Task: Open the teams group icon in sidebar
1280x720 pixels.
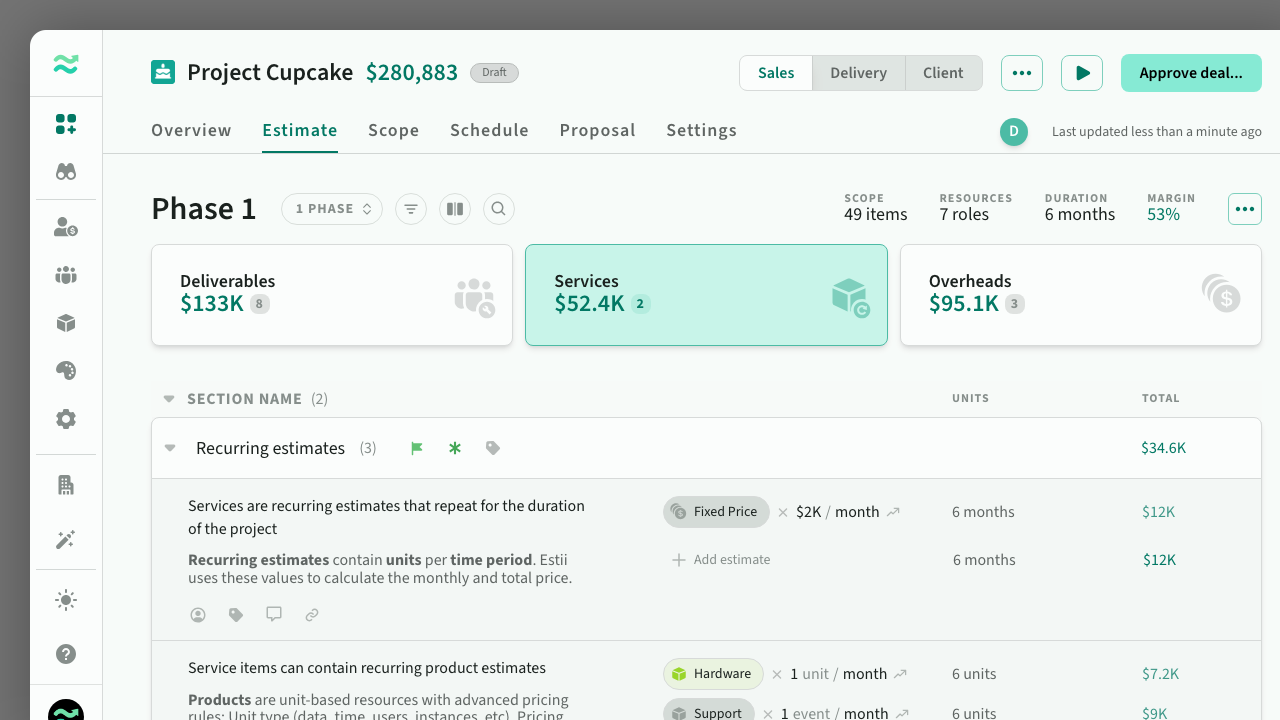Action: point(66,275)
